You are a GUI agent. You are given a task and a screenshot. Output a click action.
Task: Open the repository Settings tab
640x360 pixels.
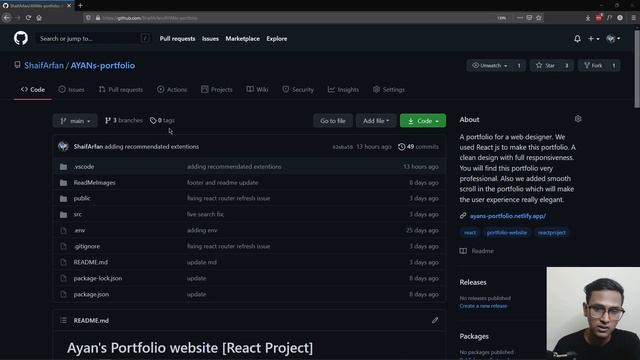pyautogui.click(x=389, y=89)
